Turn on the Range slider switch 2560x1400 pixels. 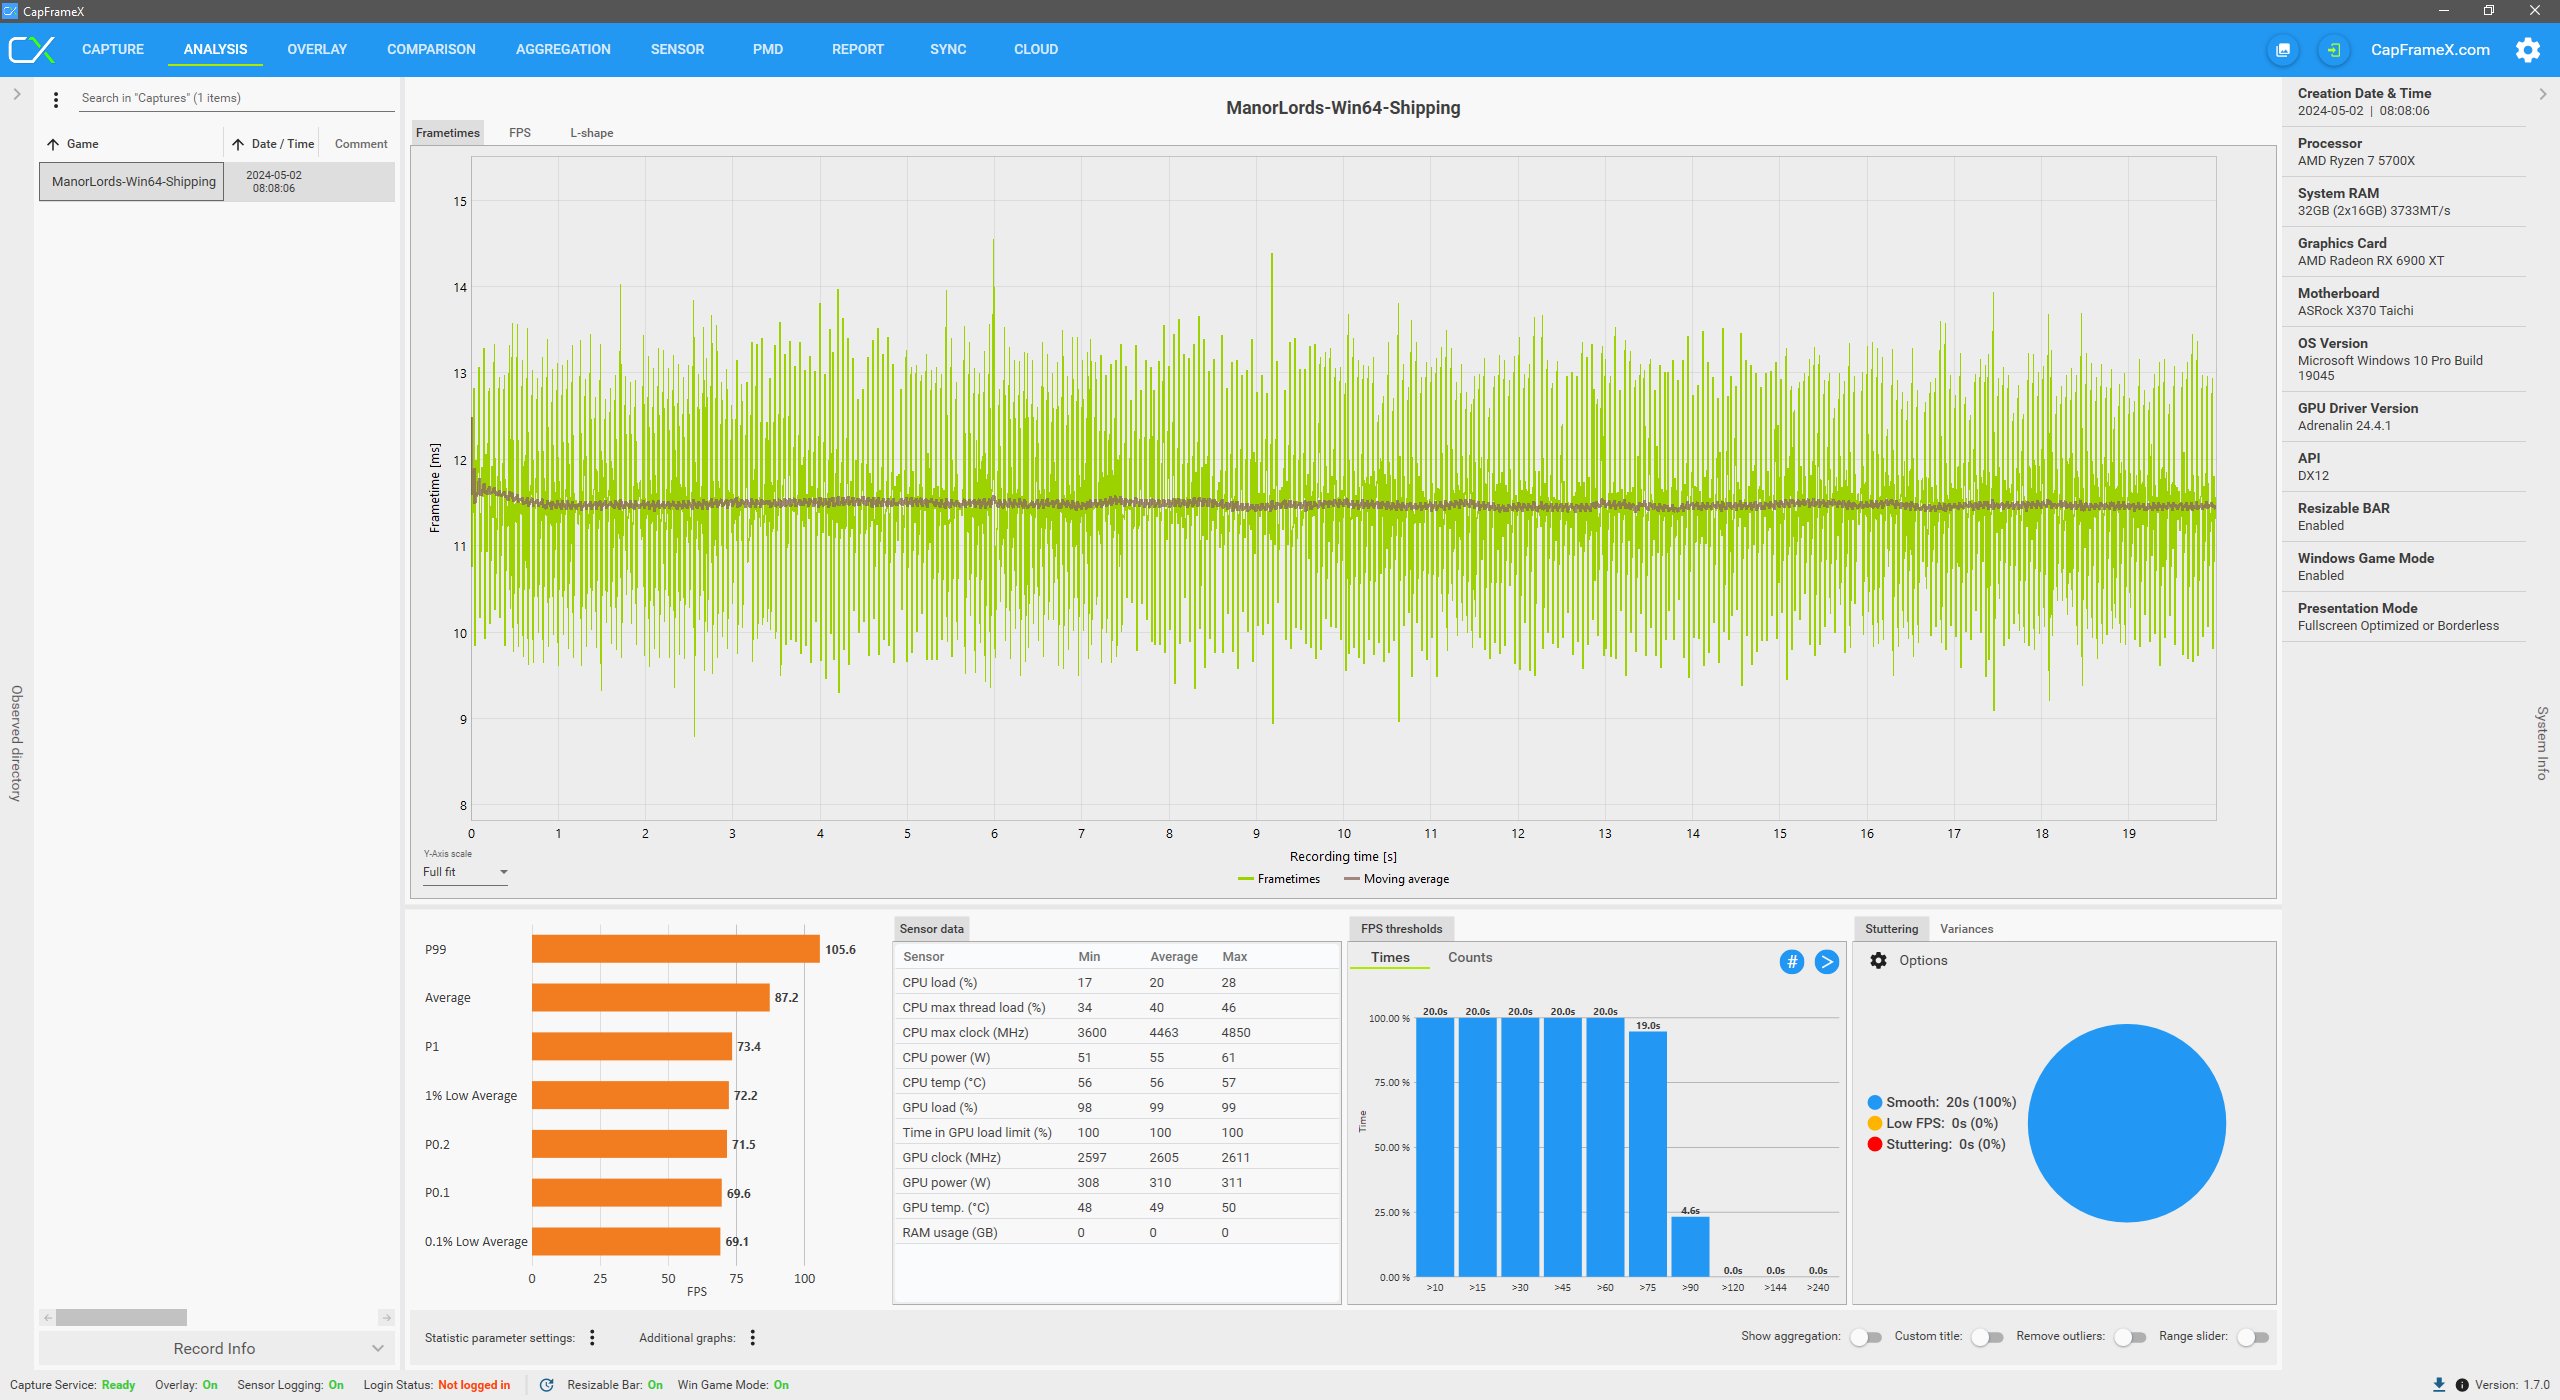(x=2252, y=1337)
